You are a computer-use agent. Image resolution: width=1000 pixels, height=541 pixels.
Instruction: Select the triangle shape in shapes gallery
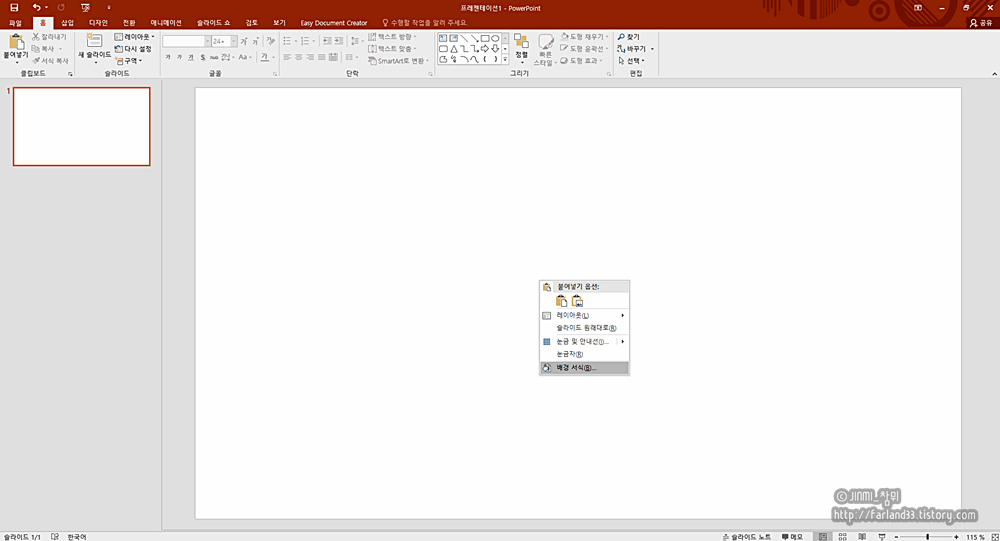click(x=453, y=48)
